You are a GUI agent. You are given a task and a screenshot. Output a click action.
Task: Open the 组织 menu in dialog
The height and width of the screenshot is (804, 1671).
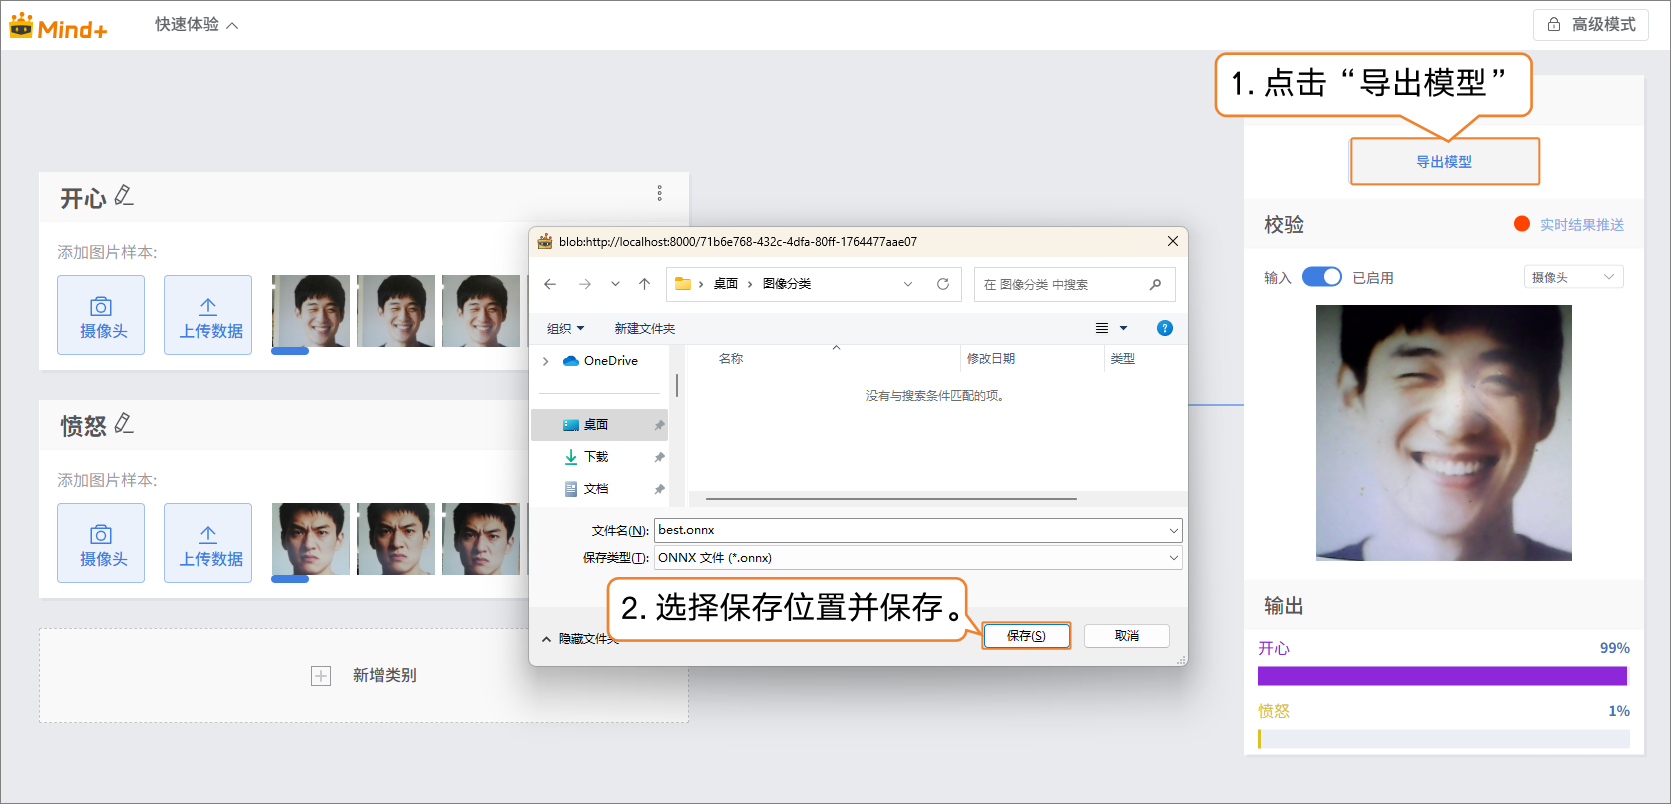(565, 328)
